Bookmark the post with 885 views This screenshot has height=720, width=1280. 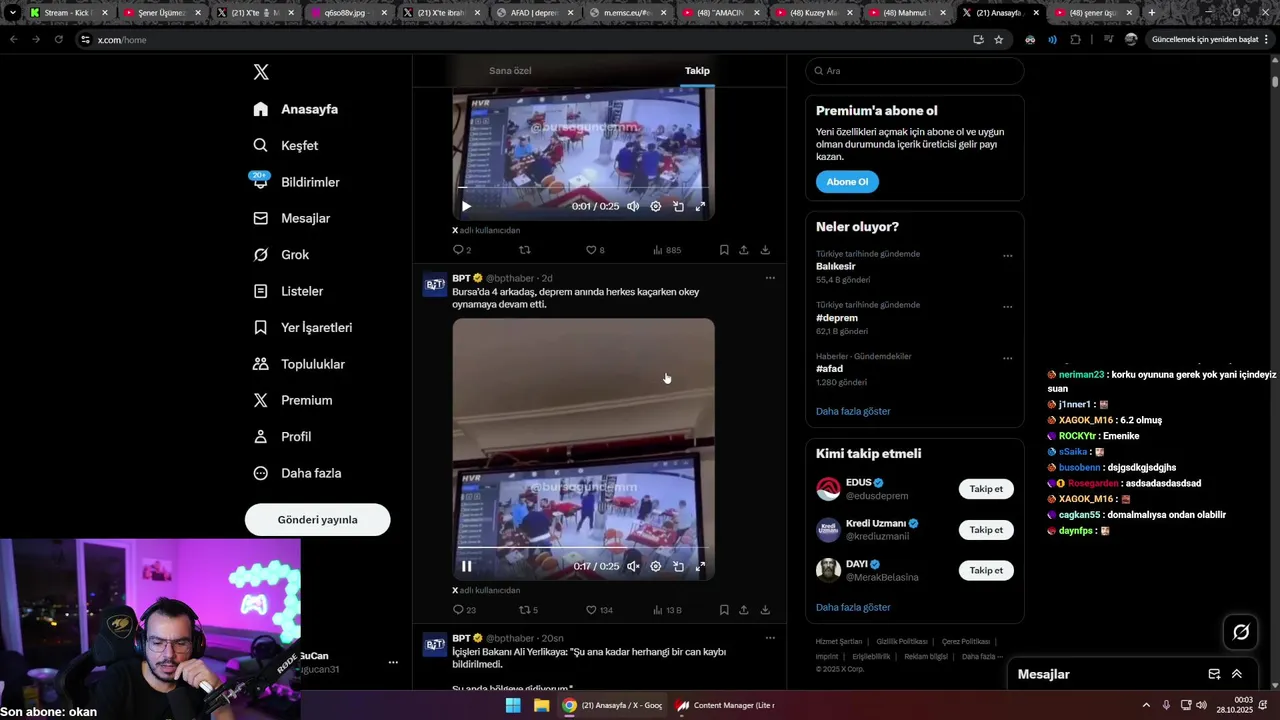(724, 250)
